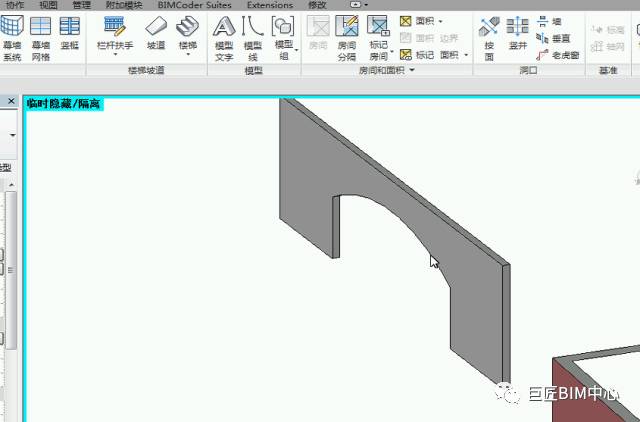The image size is (640, 422).
Task: Expand the Tag Room (标记房间) dropdown arrow
Action: click(x=391, y=51)
